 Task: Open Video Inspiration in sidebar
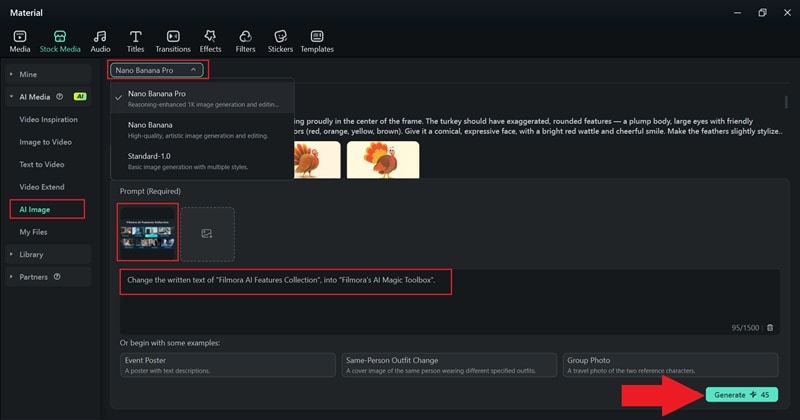48,119
